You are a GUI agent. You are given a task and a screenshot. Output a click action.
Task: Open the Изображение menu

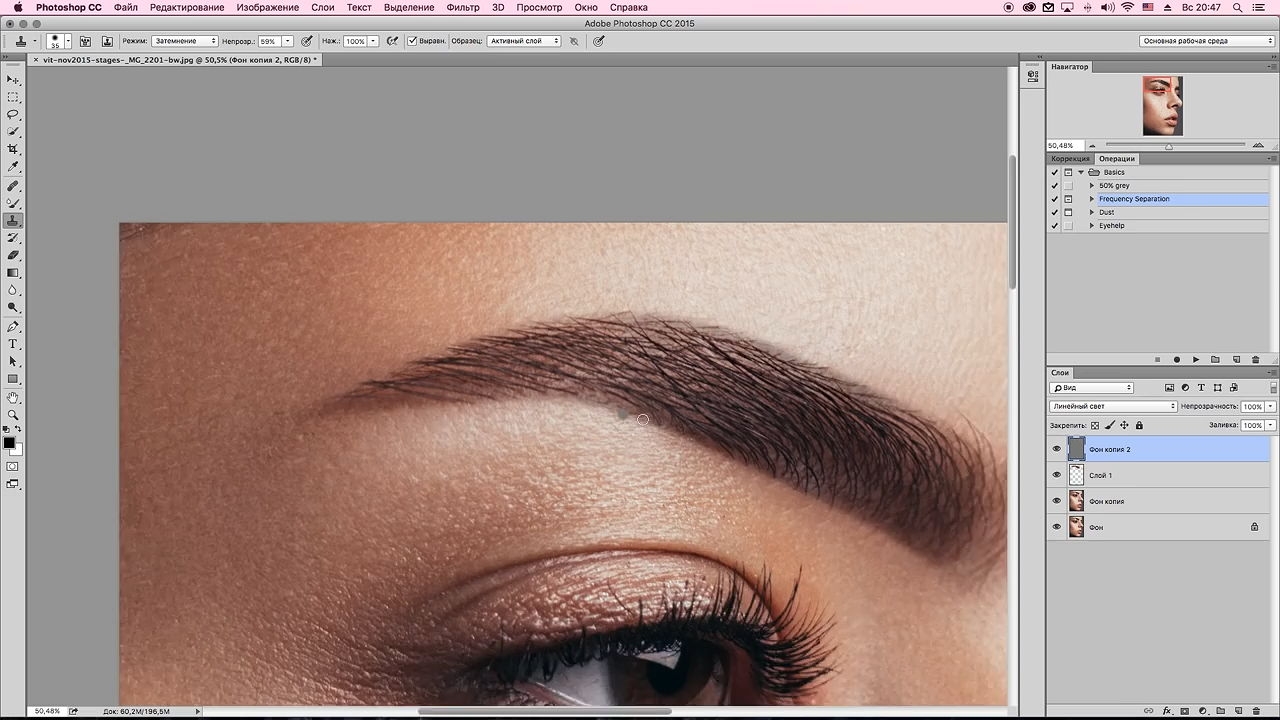[x=267, y=7]
